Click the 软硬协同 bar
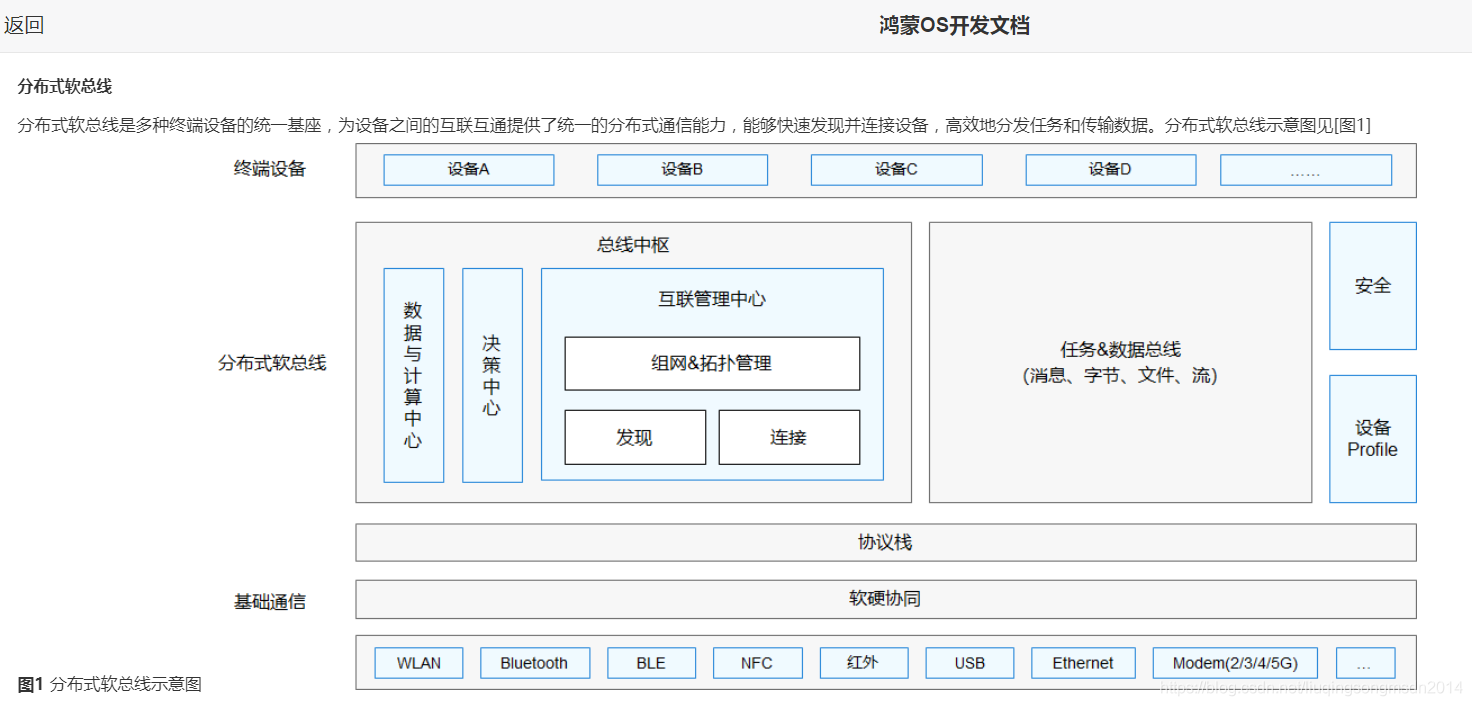Viewport: 1472px width, 706px height. (886, 599)
